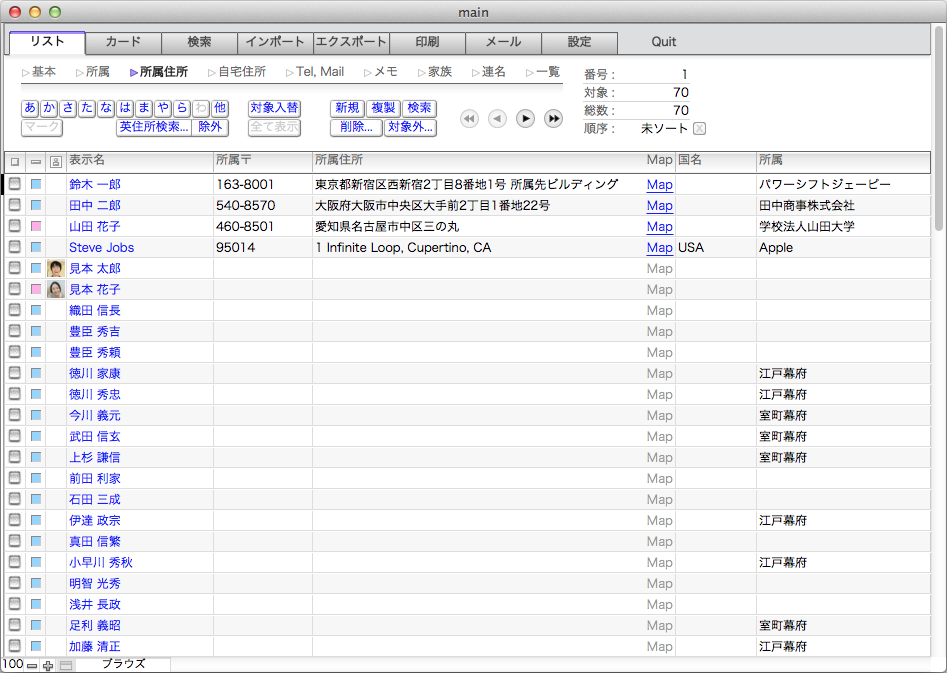Click the zoom in plus icon
The height and width of the screenshot is (673, 947).
coord(48,665)
